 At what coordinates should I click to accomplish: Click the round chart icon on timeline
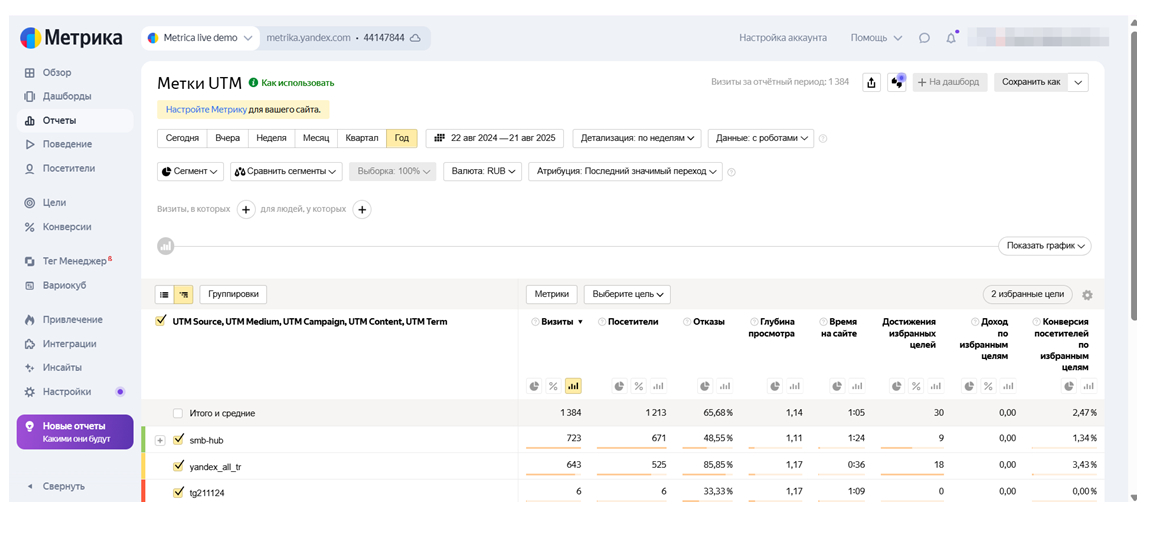tap(166, 246)
